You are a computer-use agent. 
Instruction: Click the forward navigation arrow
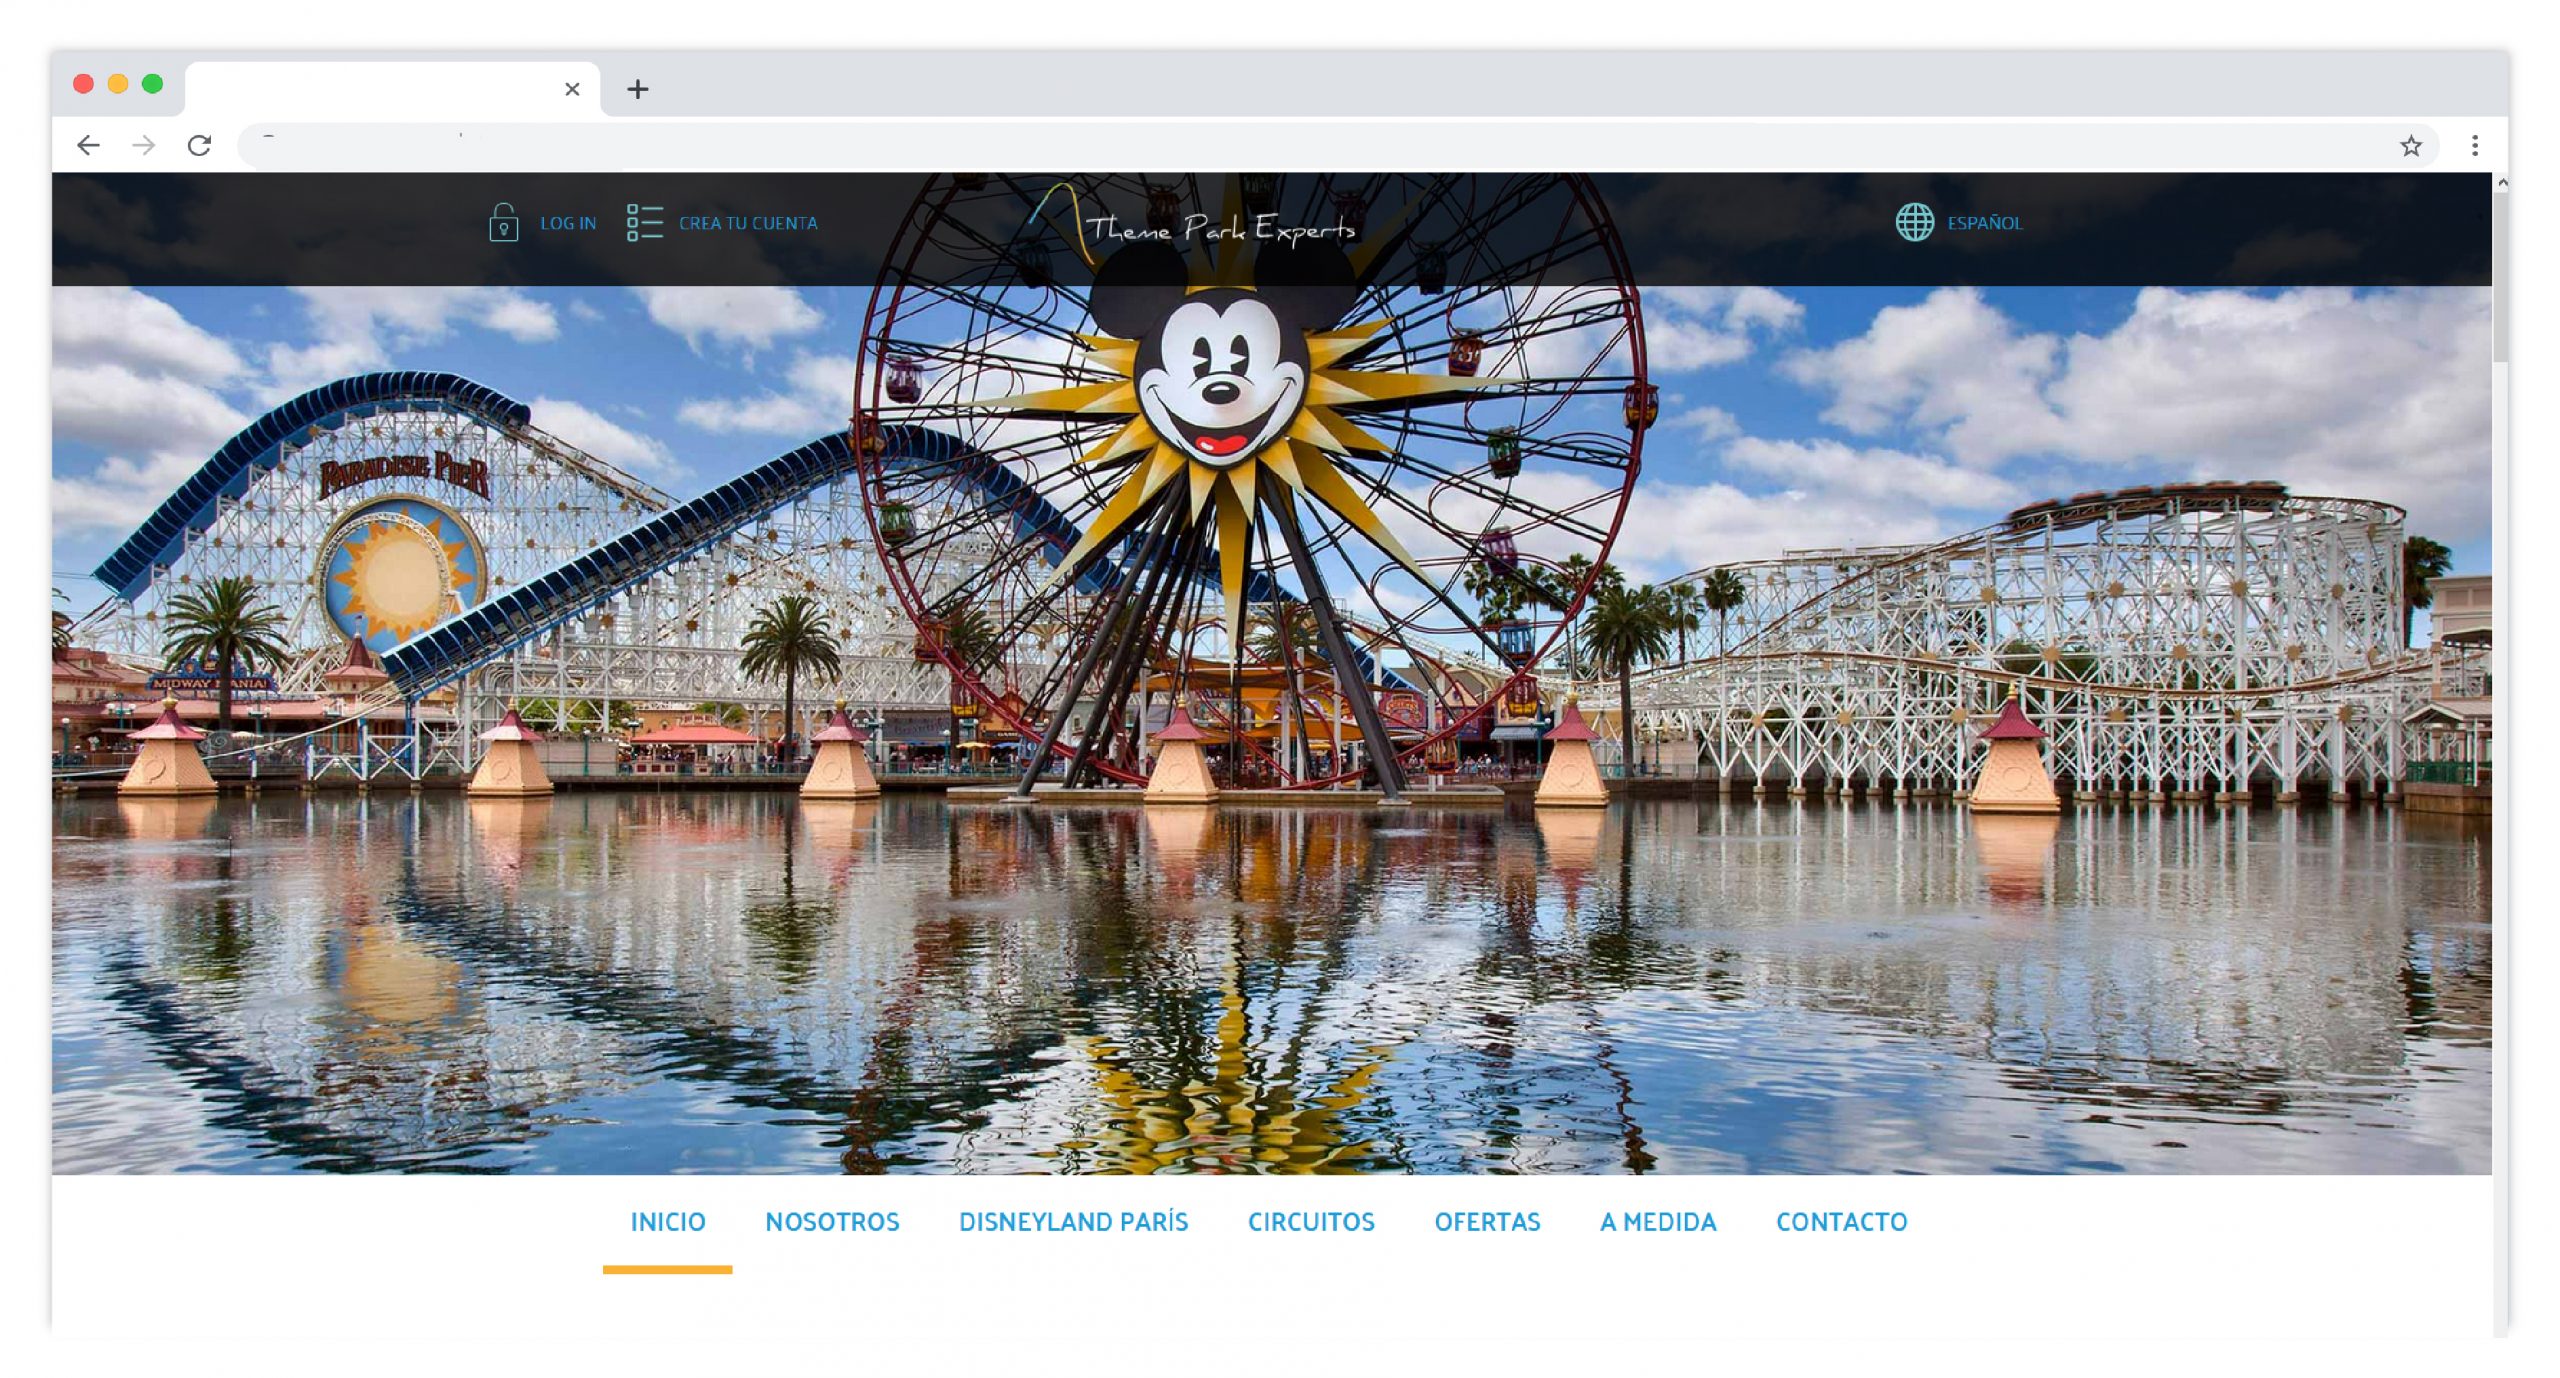pos(144,146)
